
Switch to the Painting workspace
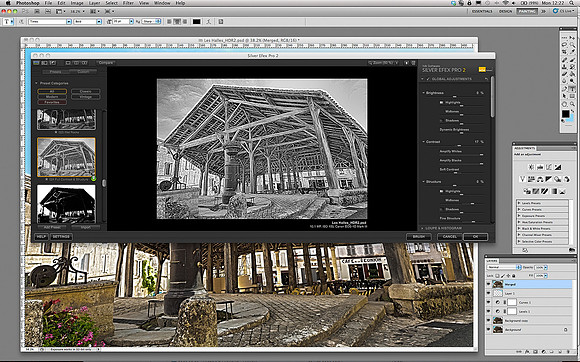pyautogui.click(x=527, y=11)
